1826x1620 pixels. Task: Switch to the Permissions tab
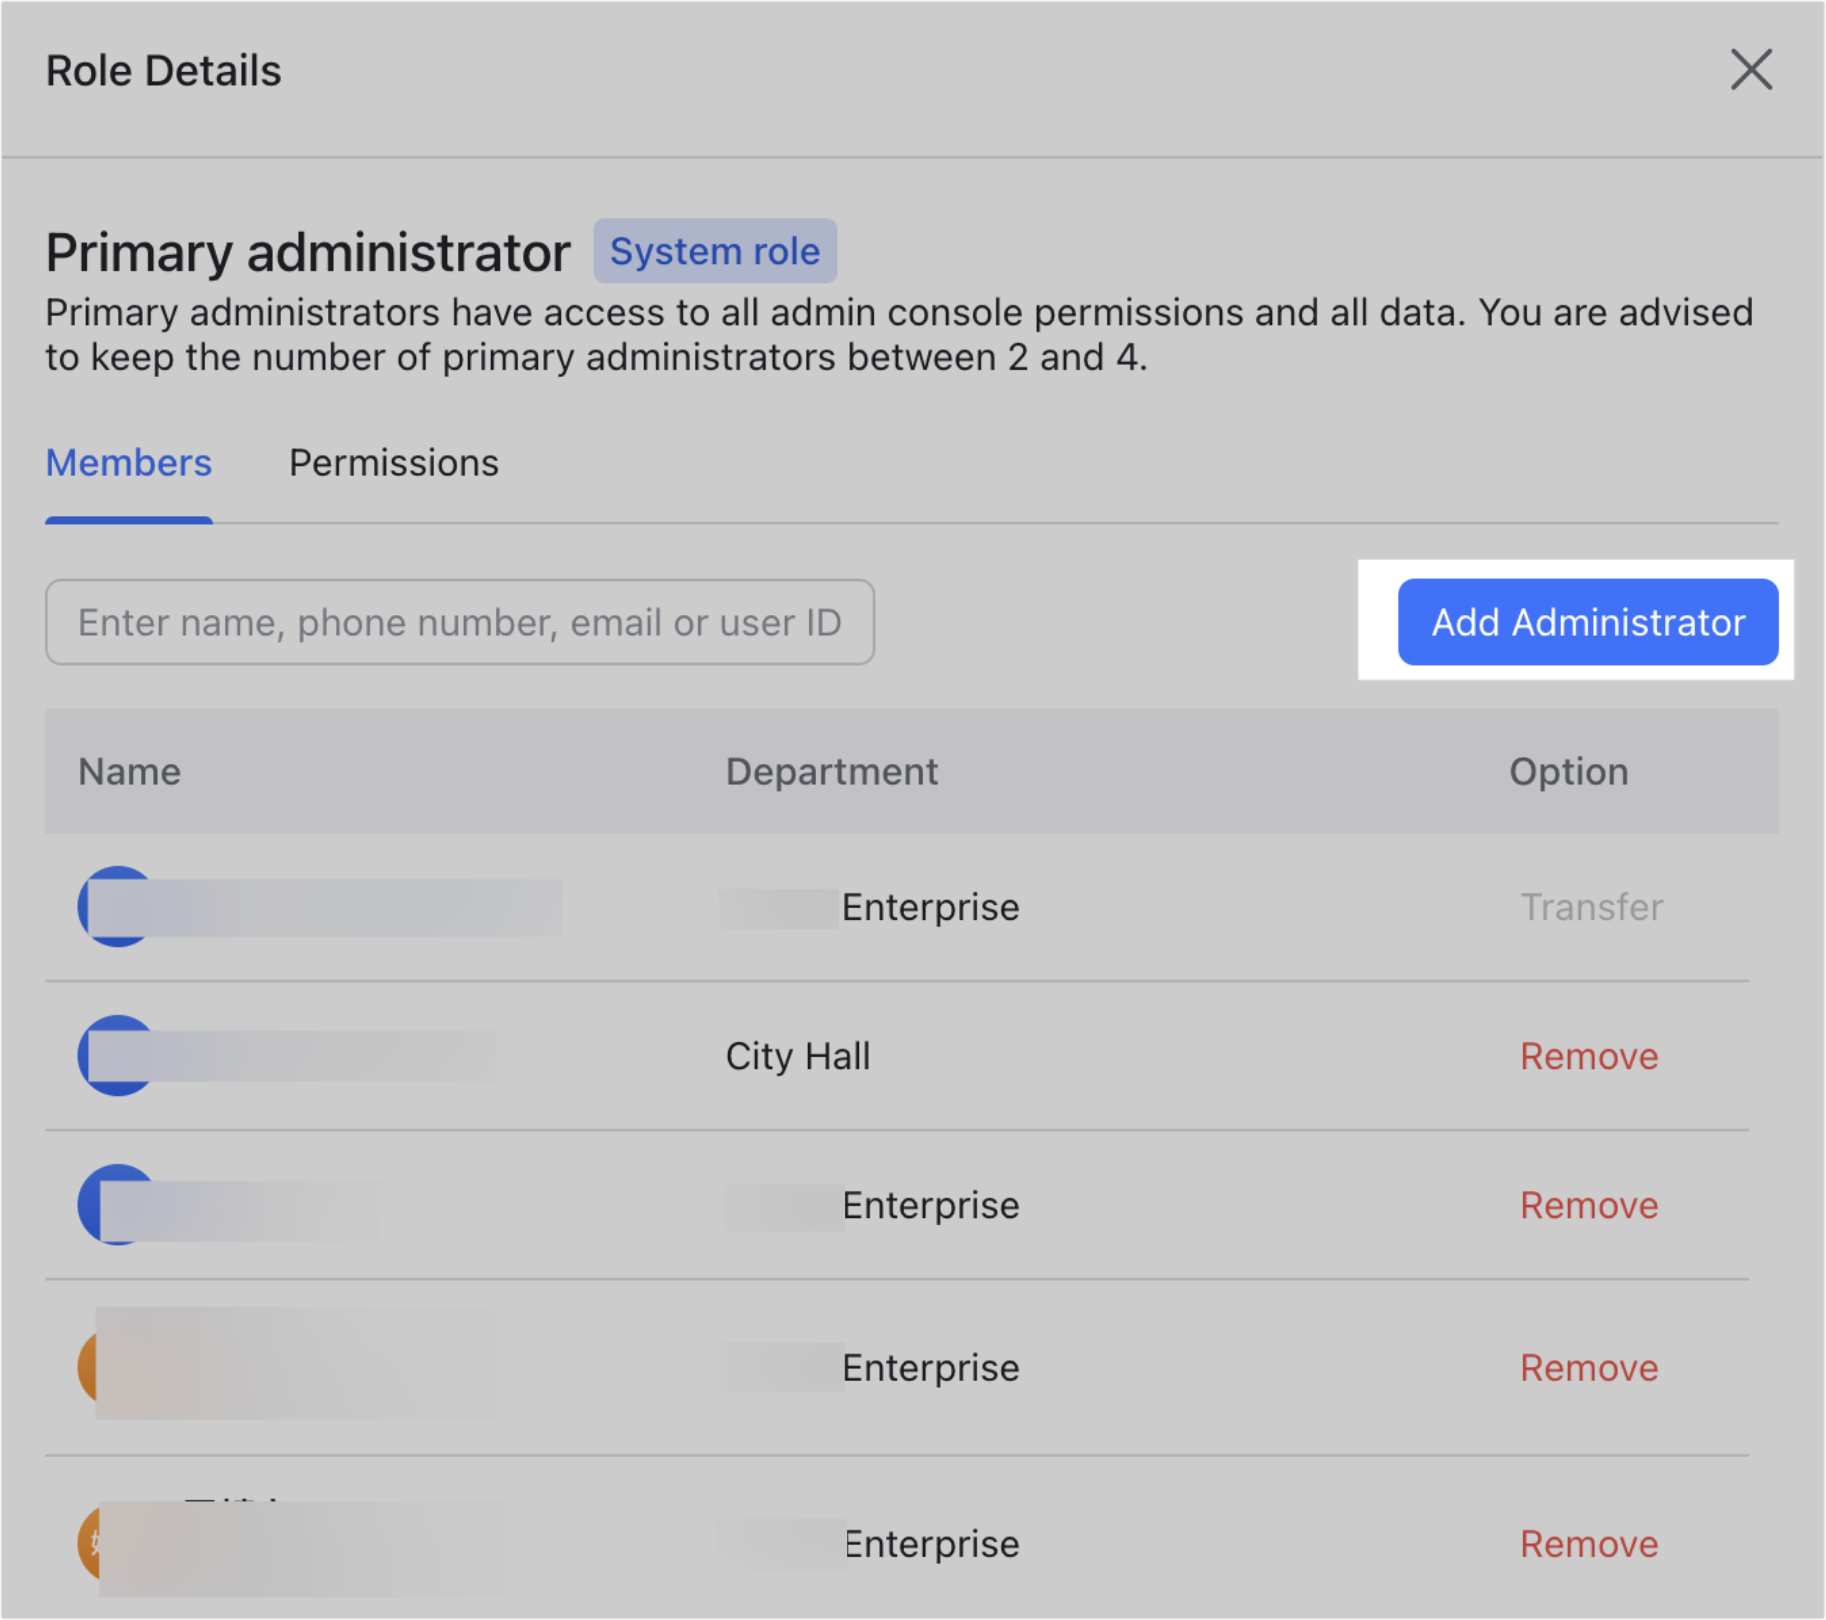click(393, 462)
